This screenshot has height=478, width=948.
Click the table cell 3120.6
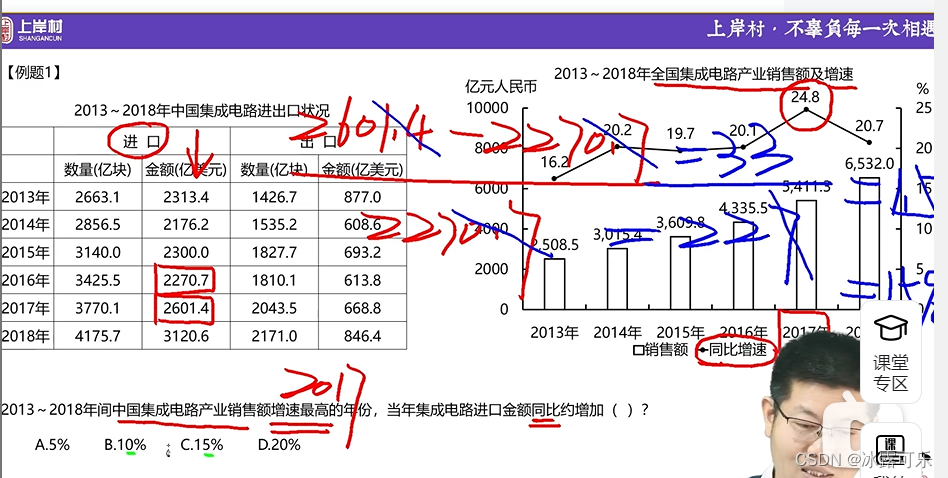186,336
